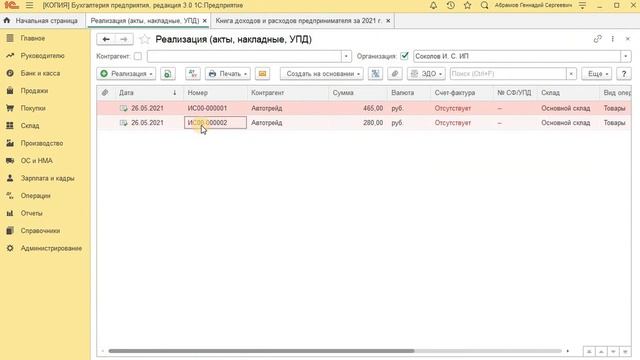The image size is (640, 360).
Task: Open help with question mark button
Action: [624, 73]
